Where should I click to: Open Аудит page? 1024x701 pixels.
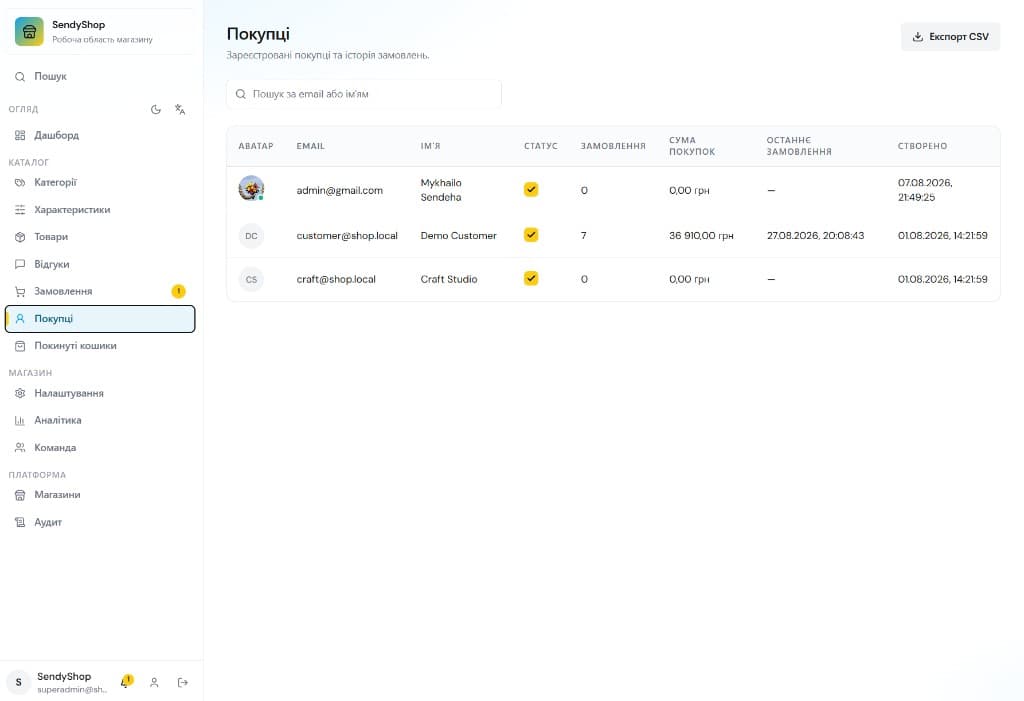pyautogui.click(x=100, y=523)
